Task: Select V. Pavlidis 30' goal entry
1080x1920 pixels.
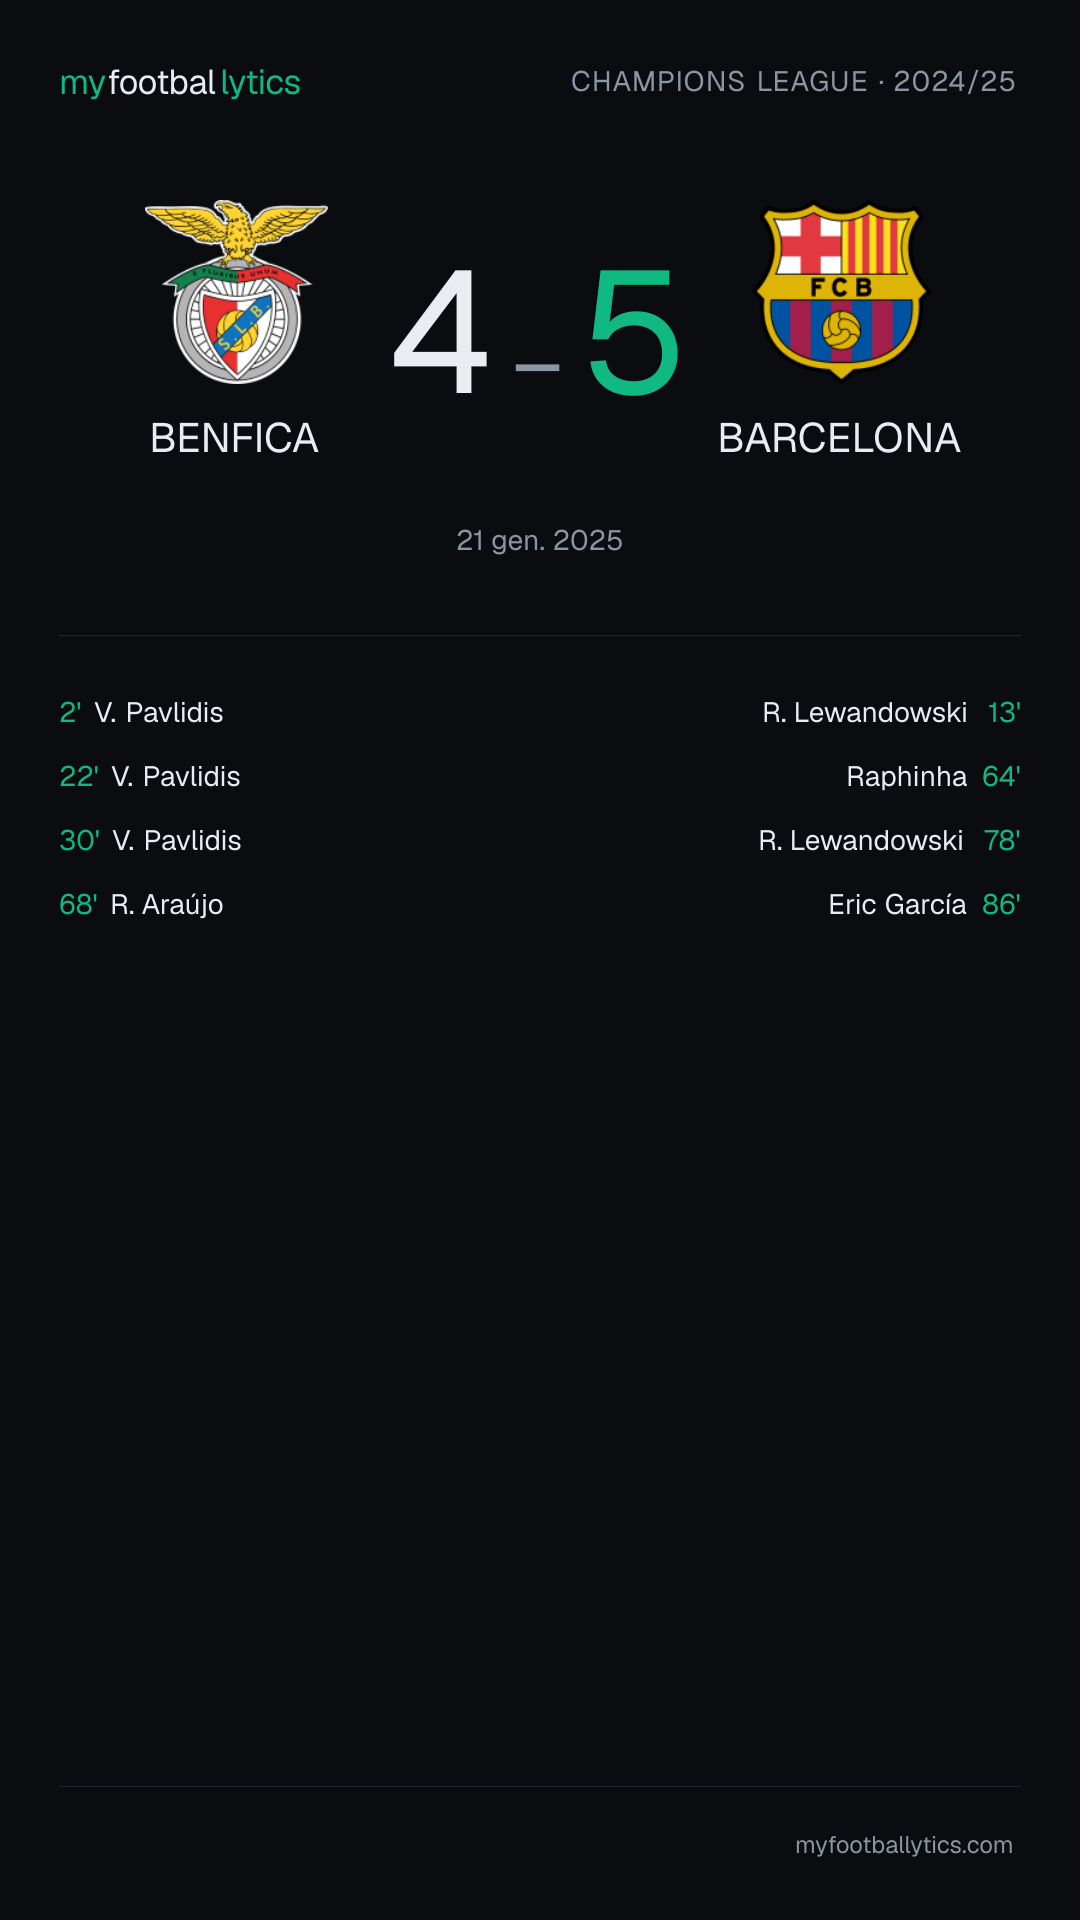Action: pyautogui.click(x=150, y=840)
